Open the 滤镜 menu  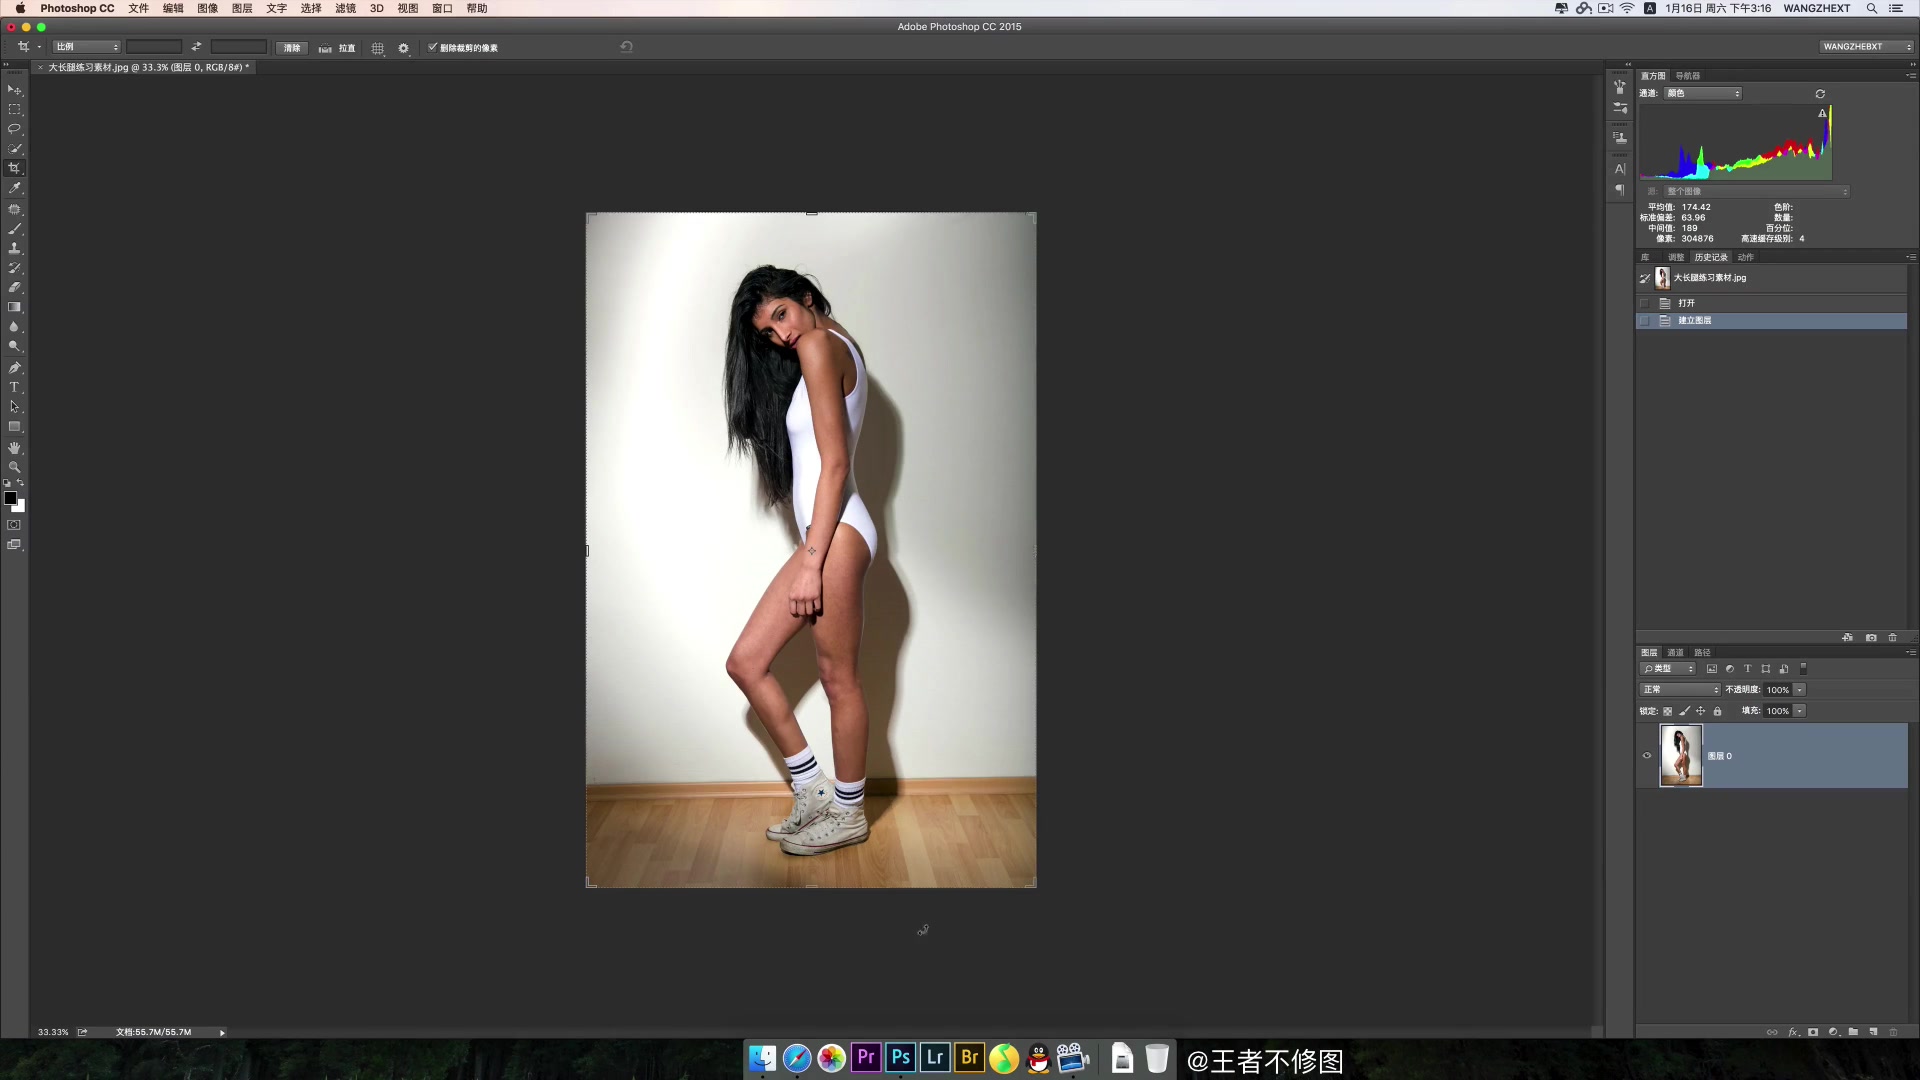pyautogui.click(x=345, y=8)
